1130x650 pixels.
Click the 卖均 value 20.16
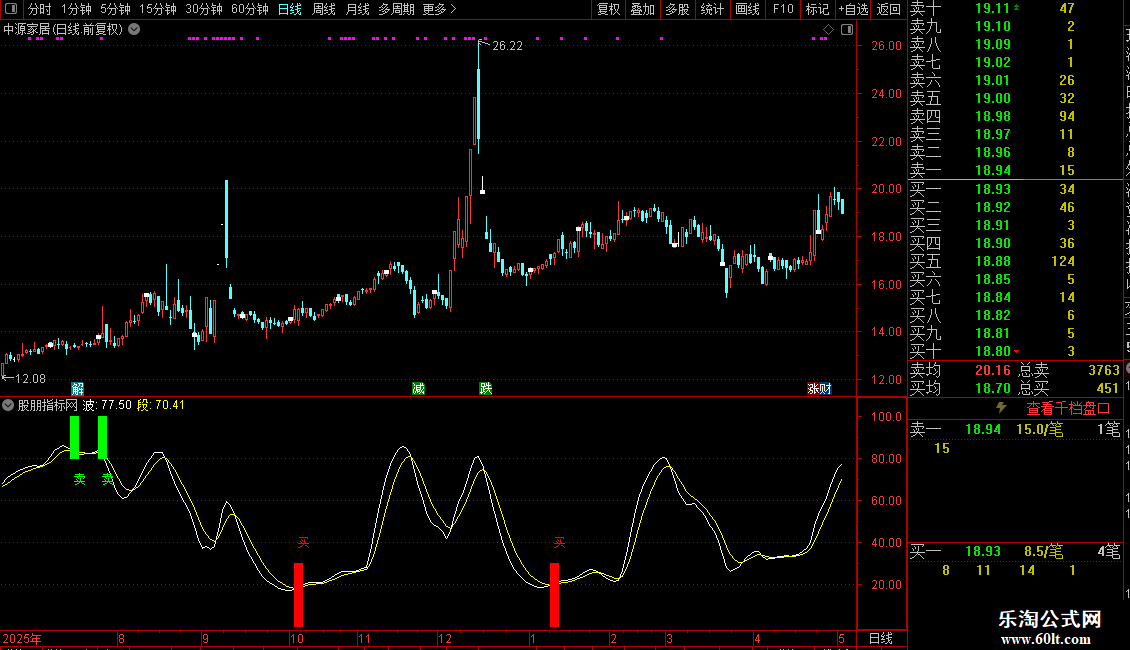tap(992, 370)
